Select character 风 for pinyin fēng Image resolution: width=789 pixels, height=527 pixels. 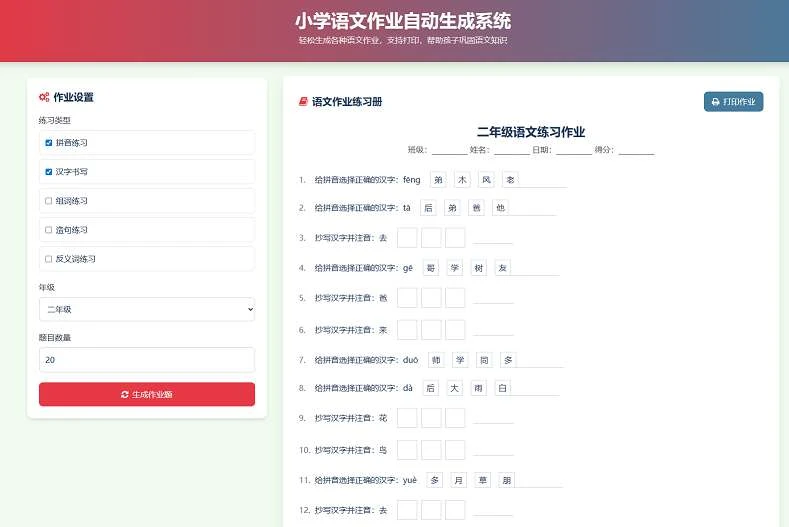click(486, 180)
